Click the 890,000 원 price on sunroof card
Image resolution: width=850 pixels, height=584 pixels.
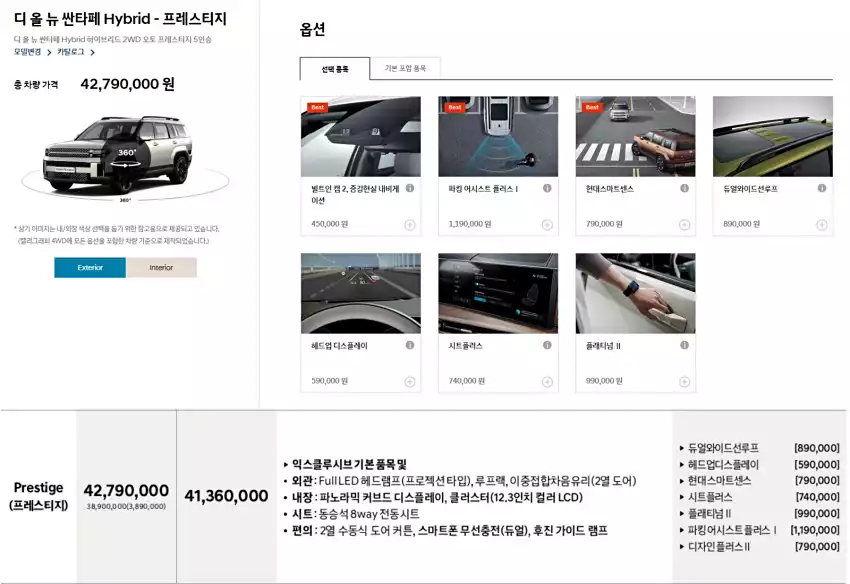pyautogui.click(x=741, y=224)
